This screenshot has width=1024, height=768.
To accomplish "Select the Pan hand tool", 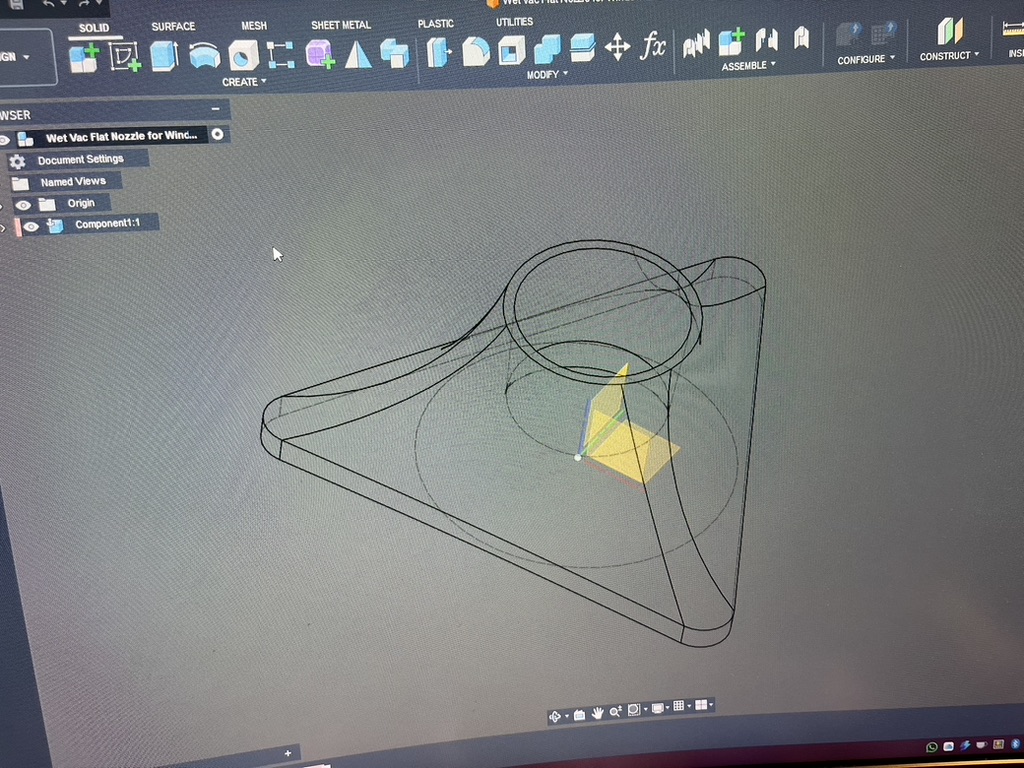I will [598, 712].
